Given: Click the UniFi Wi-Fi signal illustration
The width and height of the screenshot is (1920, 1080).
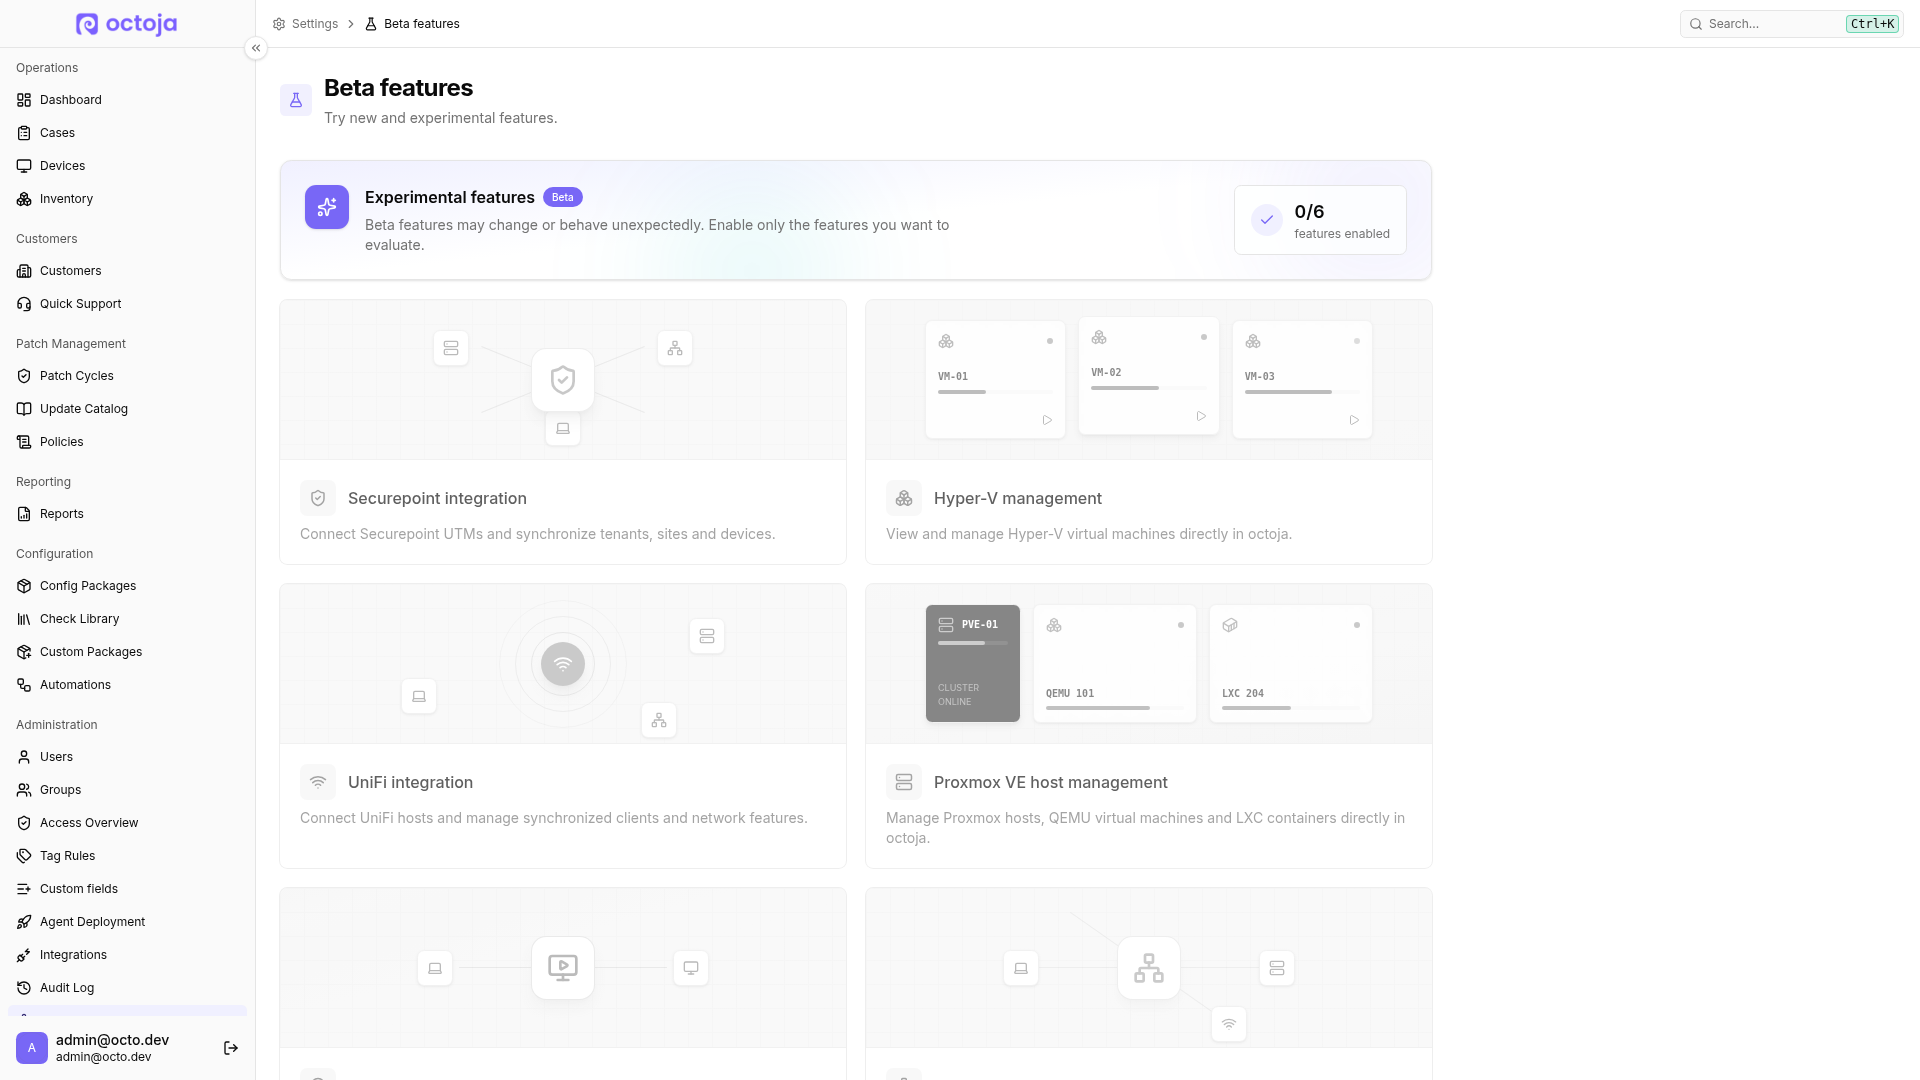Looking at the screenshot, I should (x=563, y=664).
